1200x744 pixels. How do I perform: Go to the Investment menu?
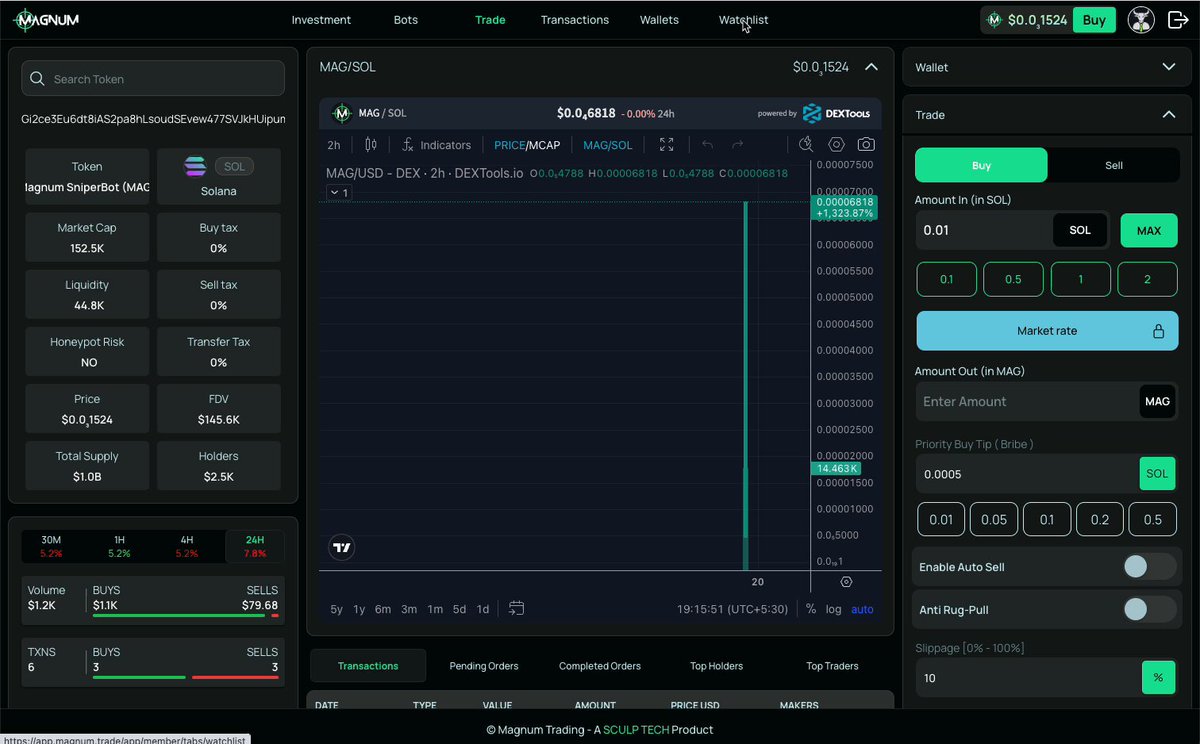321,20
